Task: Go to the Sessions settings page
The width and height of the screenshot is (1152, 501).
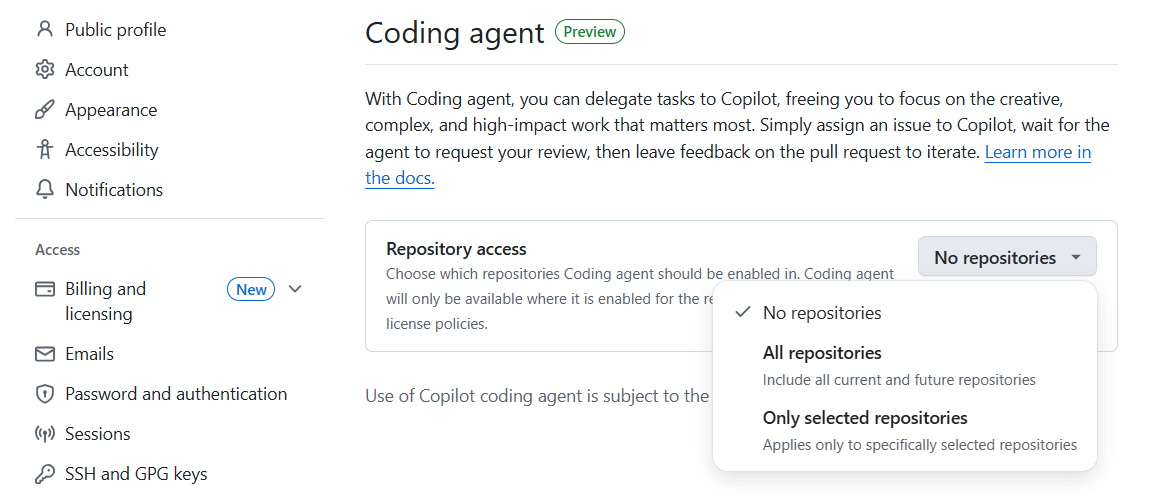Action: 98,434
